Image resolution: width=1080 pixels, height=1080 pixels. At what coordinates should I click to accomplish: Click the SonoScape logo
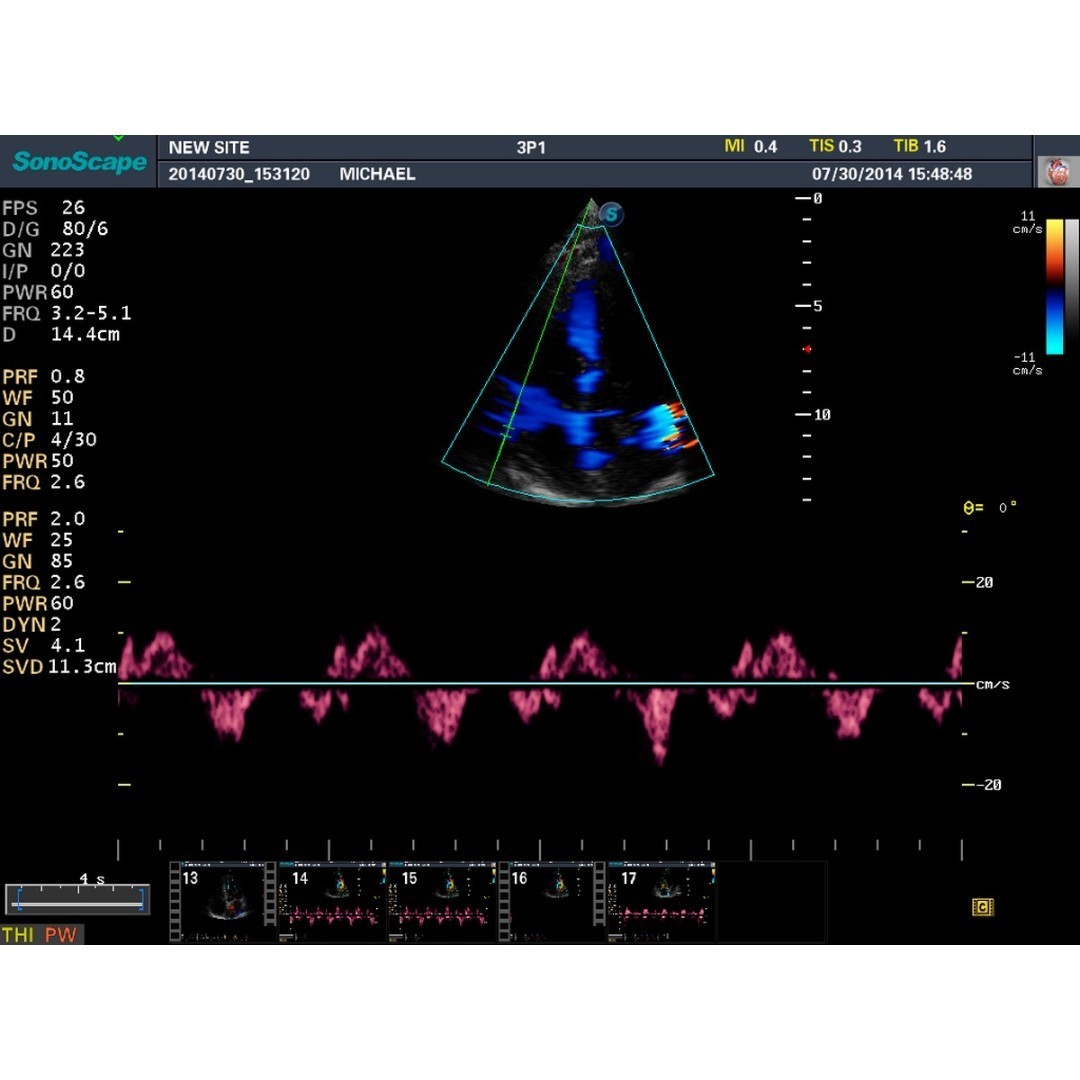[79, 161]
